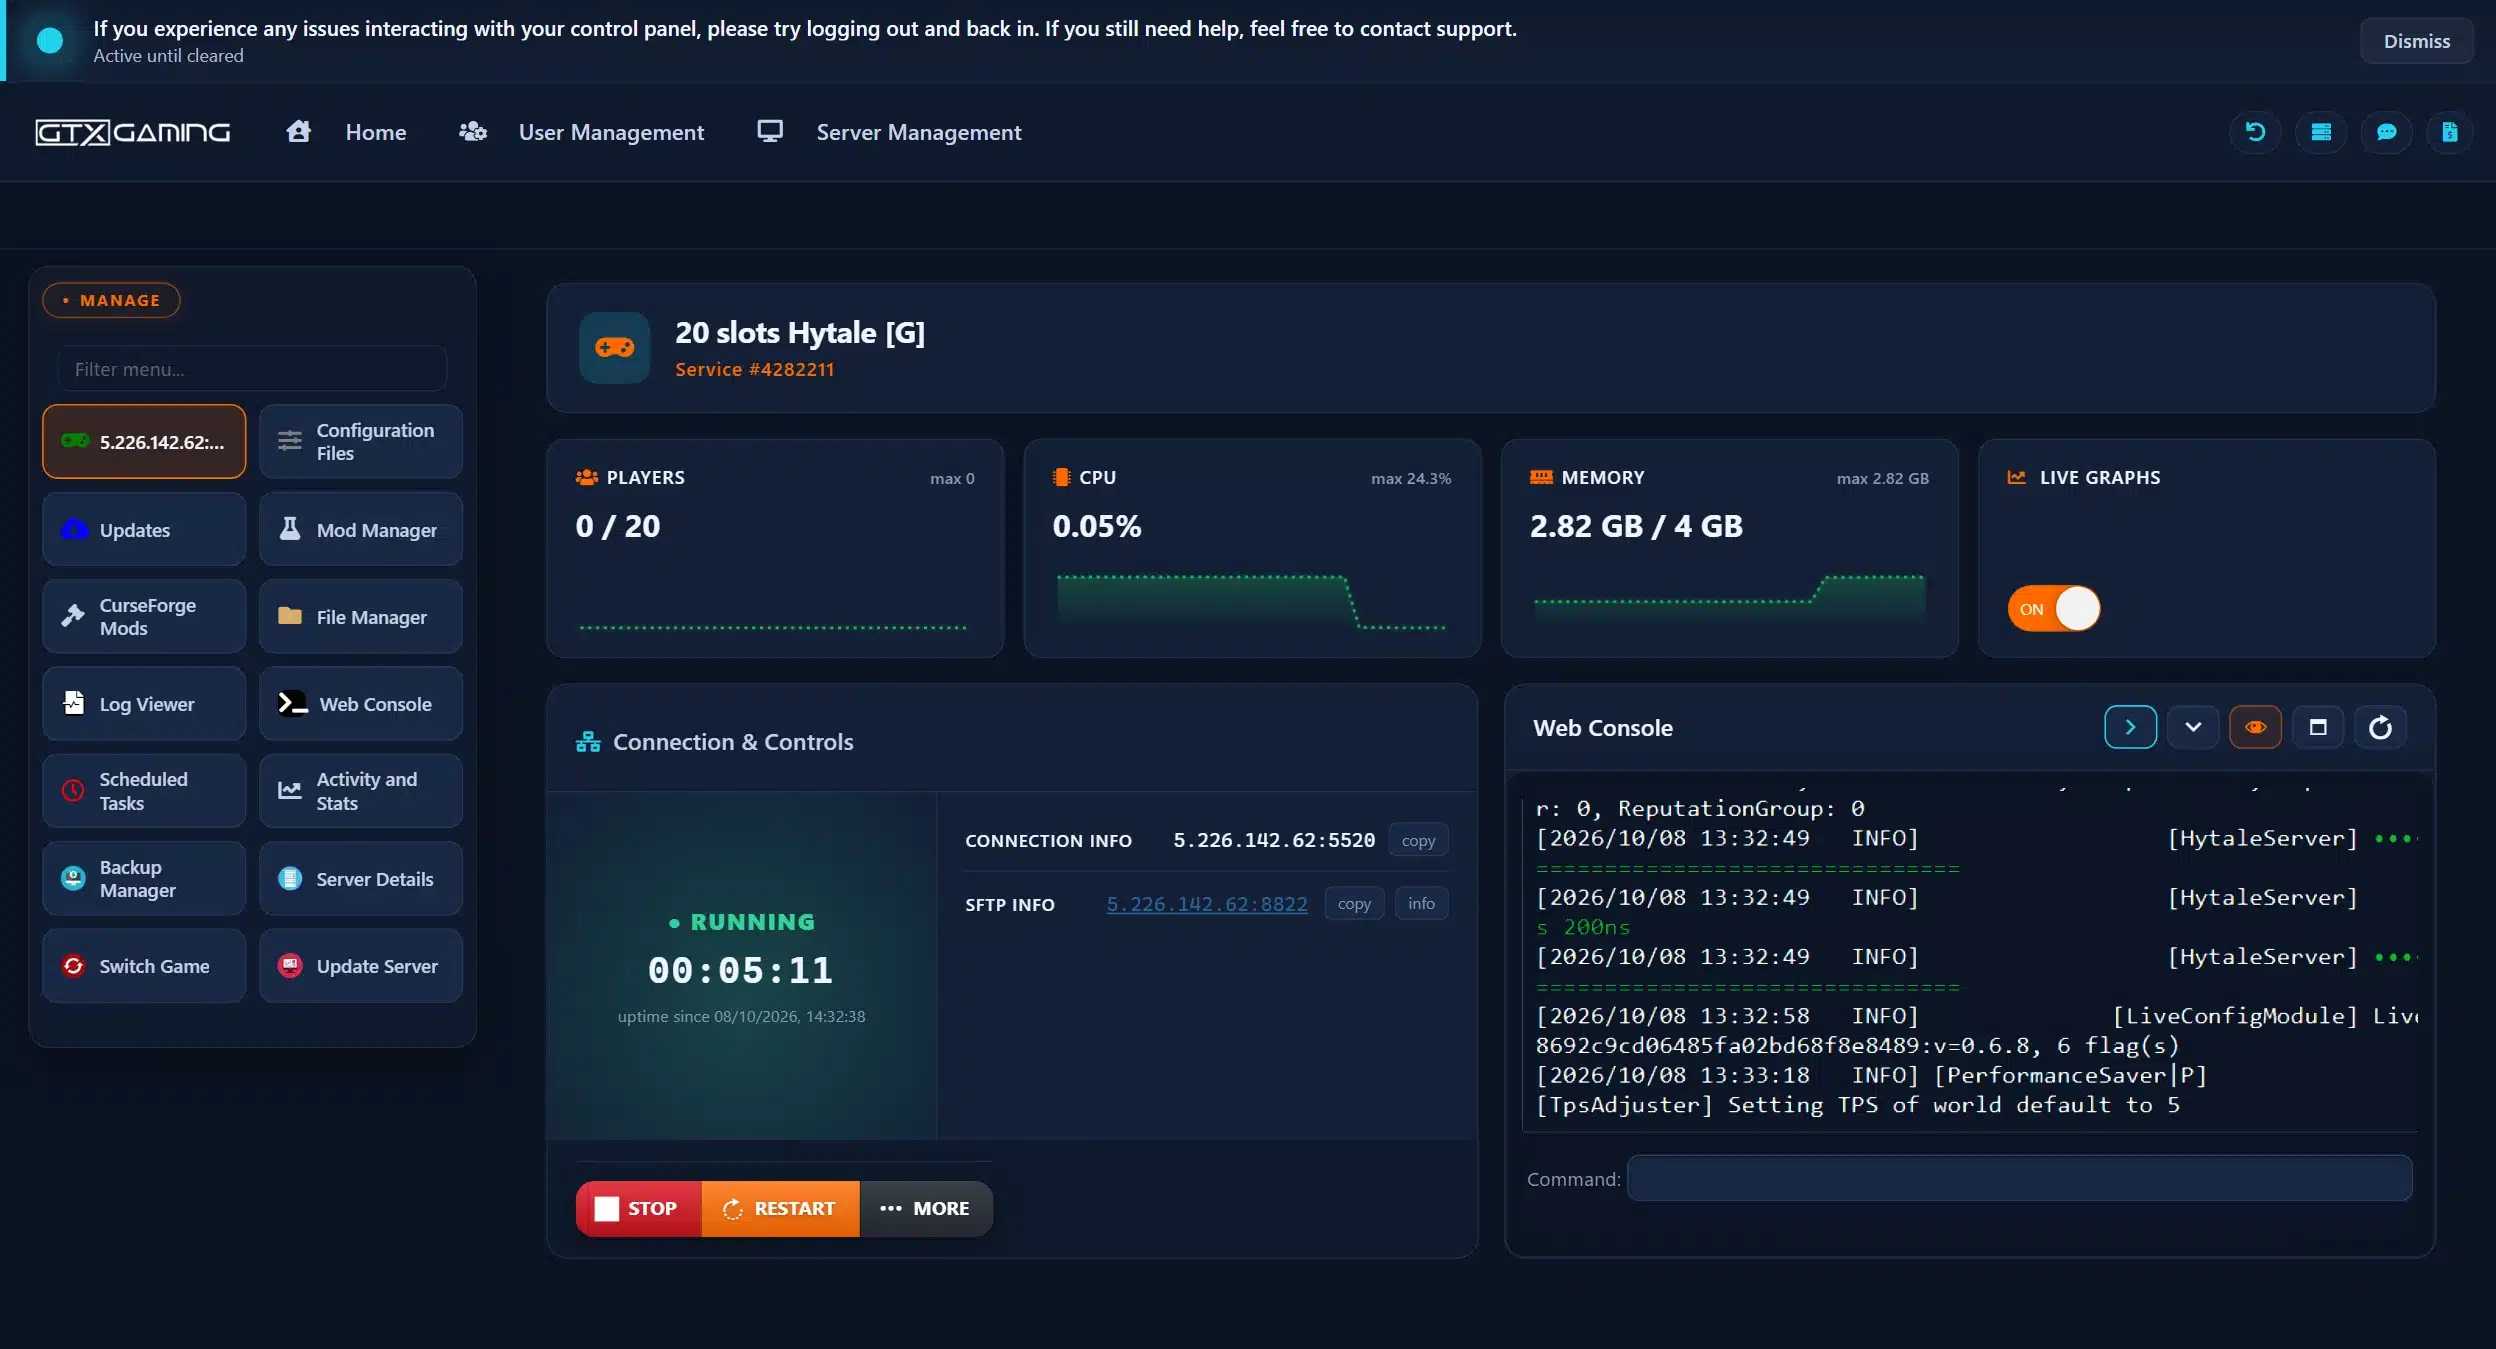Restart the server
This screenshot has height=1349, width=2496.
pos(780,1208)
